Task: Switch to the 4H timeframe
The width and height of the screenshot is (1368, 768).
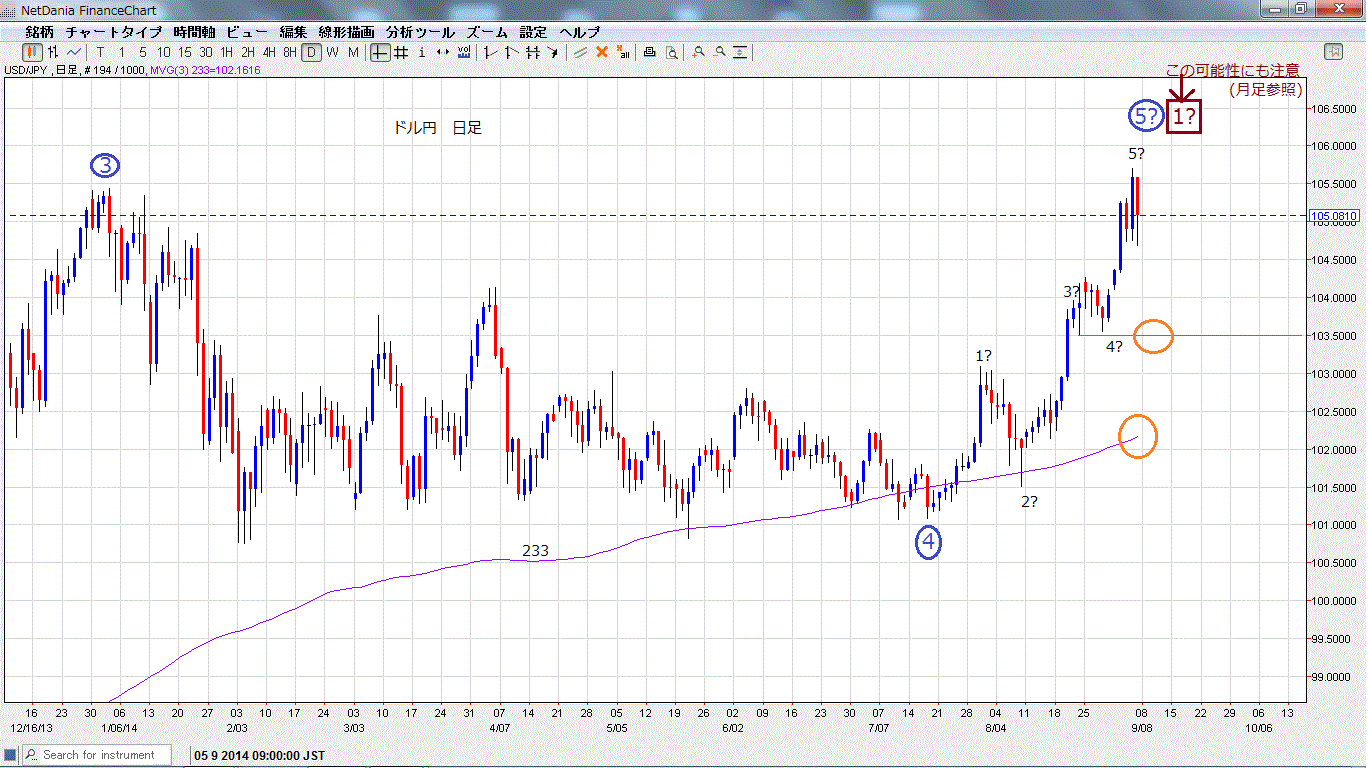Action: point(269,52)
